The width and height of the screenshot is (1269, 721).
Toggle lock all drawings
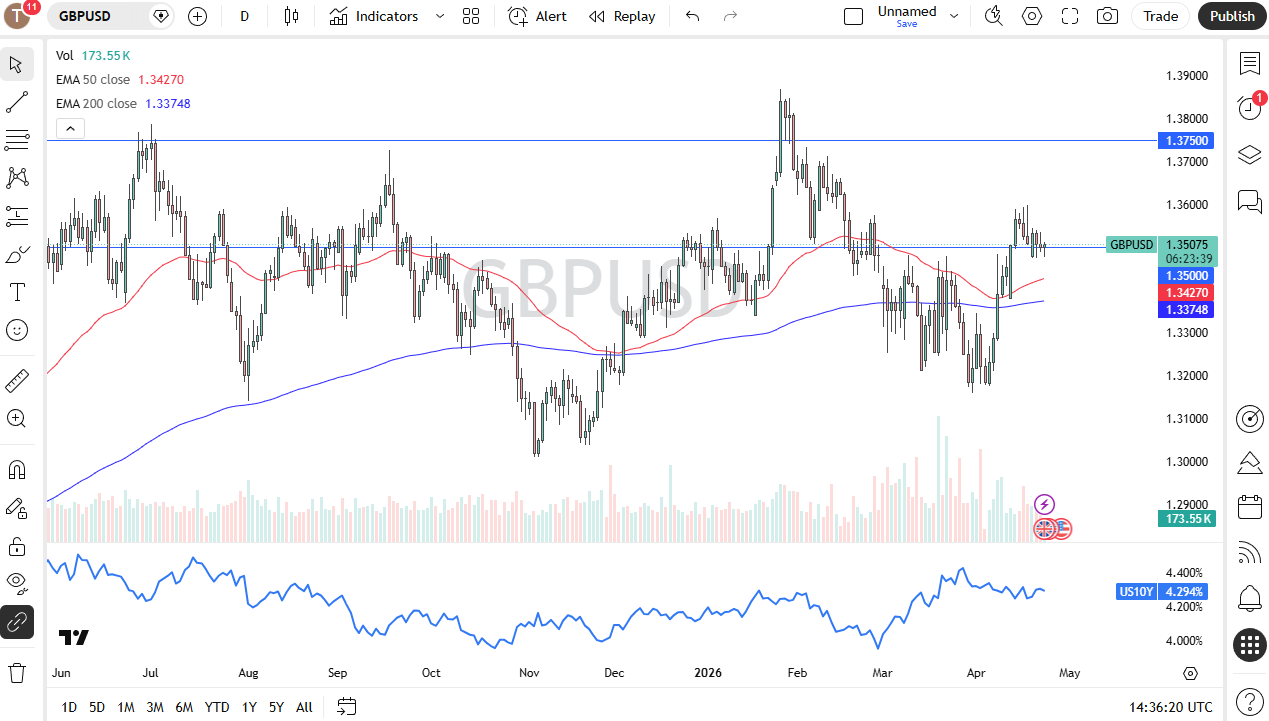click(17, 546)
